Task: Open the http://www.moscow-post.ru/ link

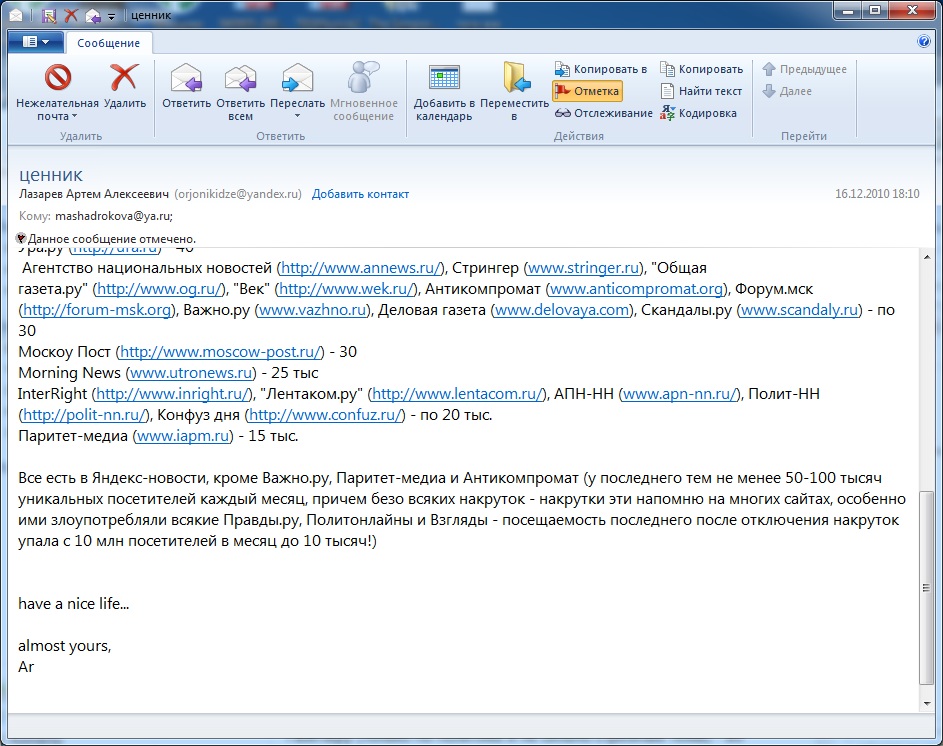Action: pyautogui.click(x=222, y=351)
